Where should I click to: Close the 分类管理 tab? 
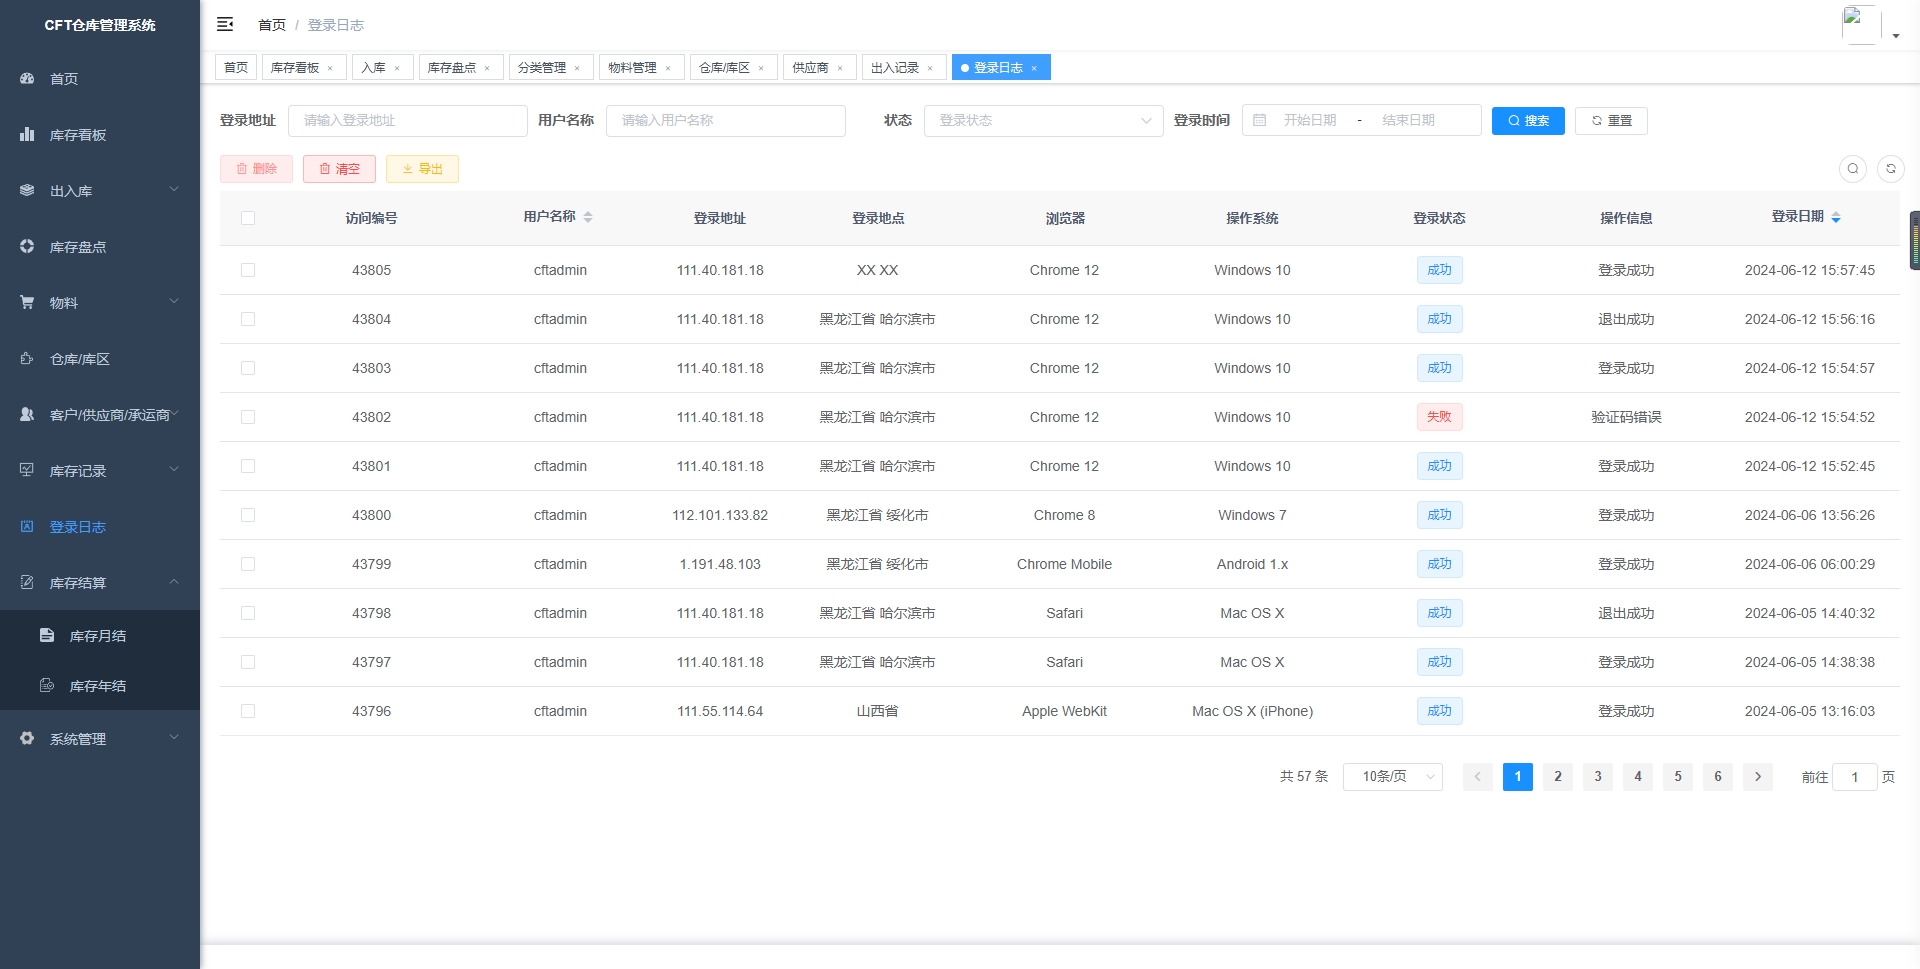[577, 68]
